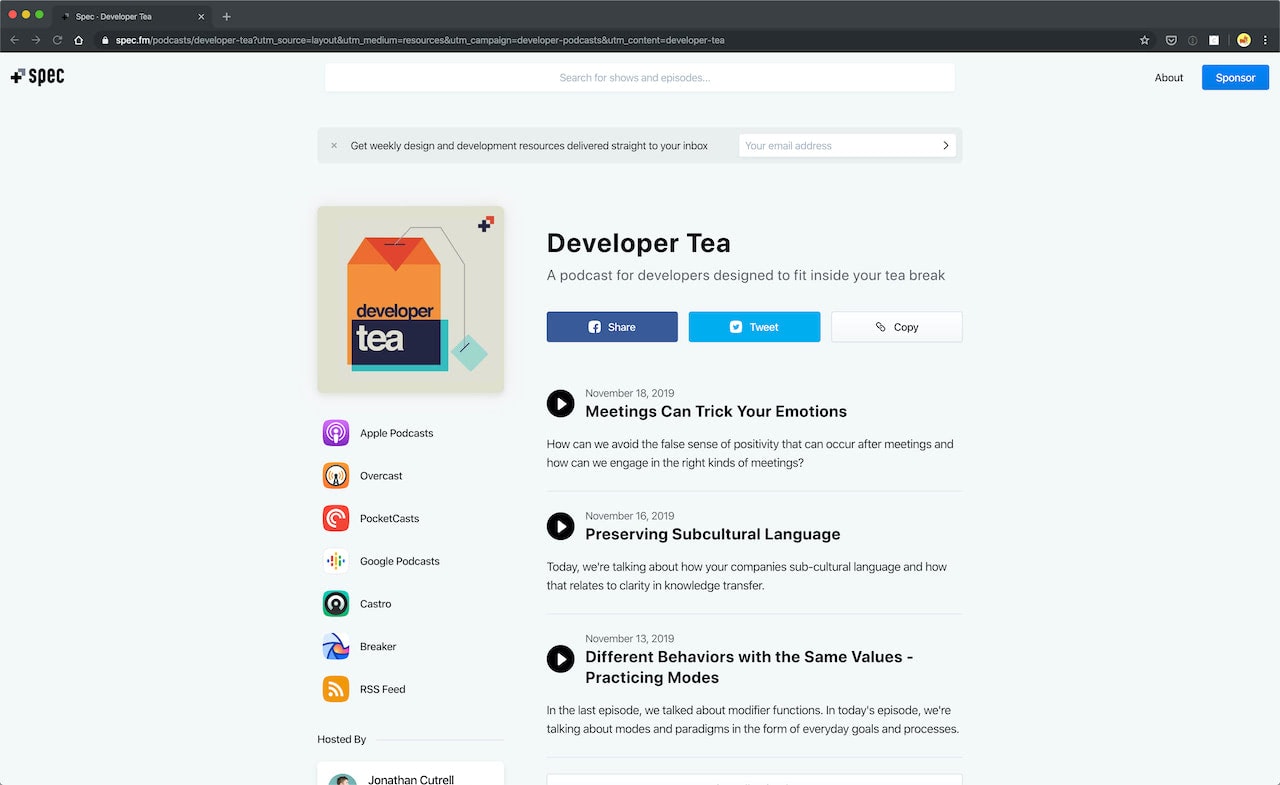Open the browser menu with three dots
Viewport: 1280px width, 785px height.
[1266, 40]
